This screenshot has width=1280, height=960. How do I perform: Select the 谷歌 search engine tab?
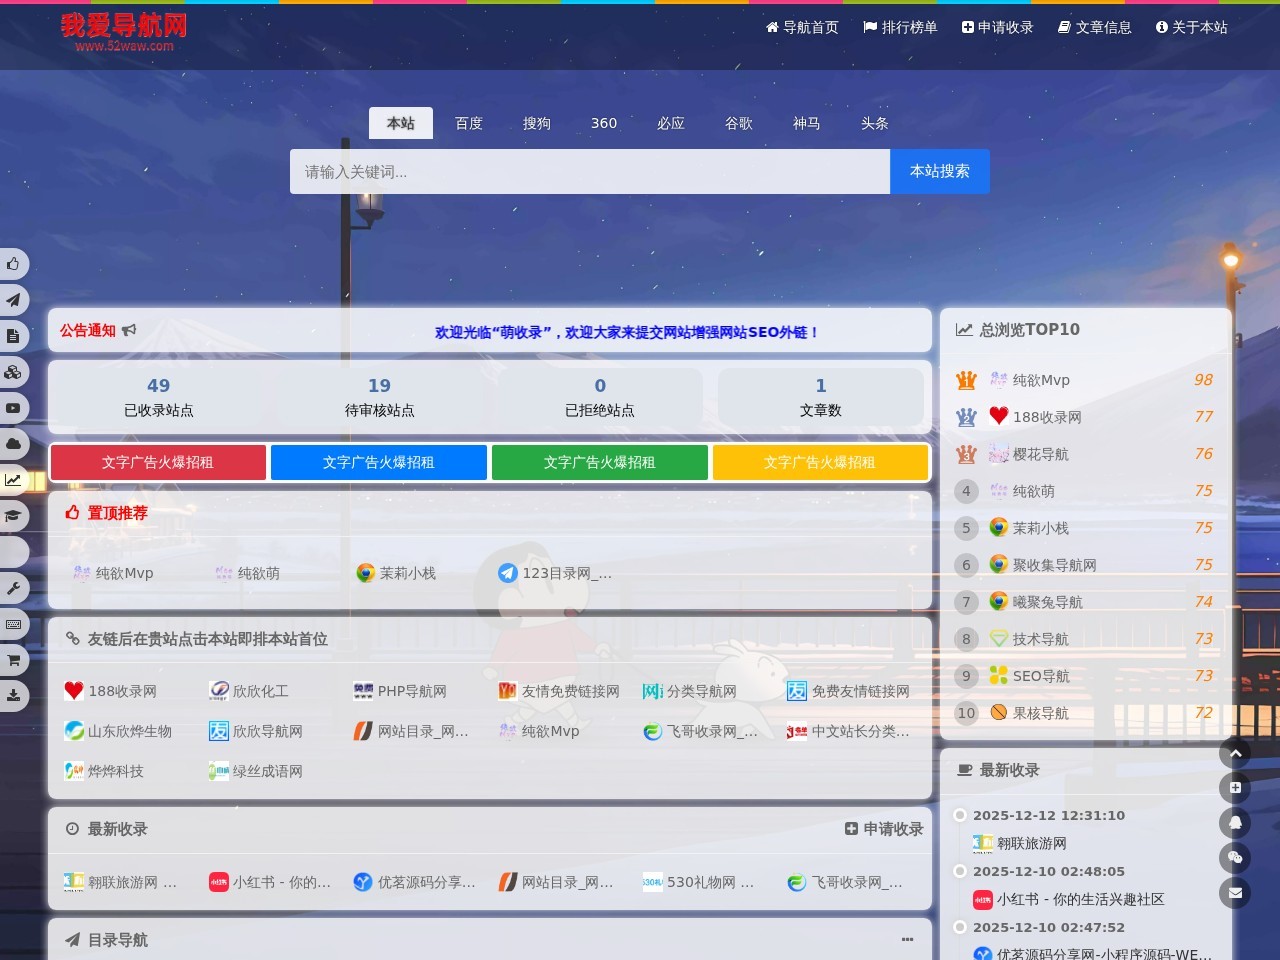pos(738,123)
